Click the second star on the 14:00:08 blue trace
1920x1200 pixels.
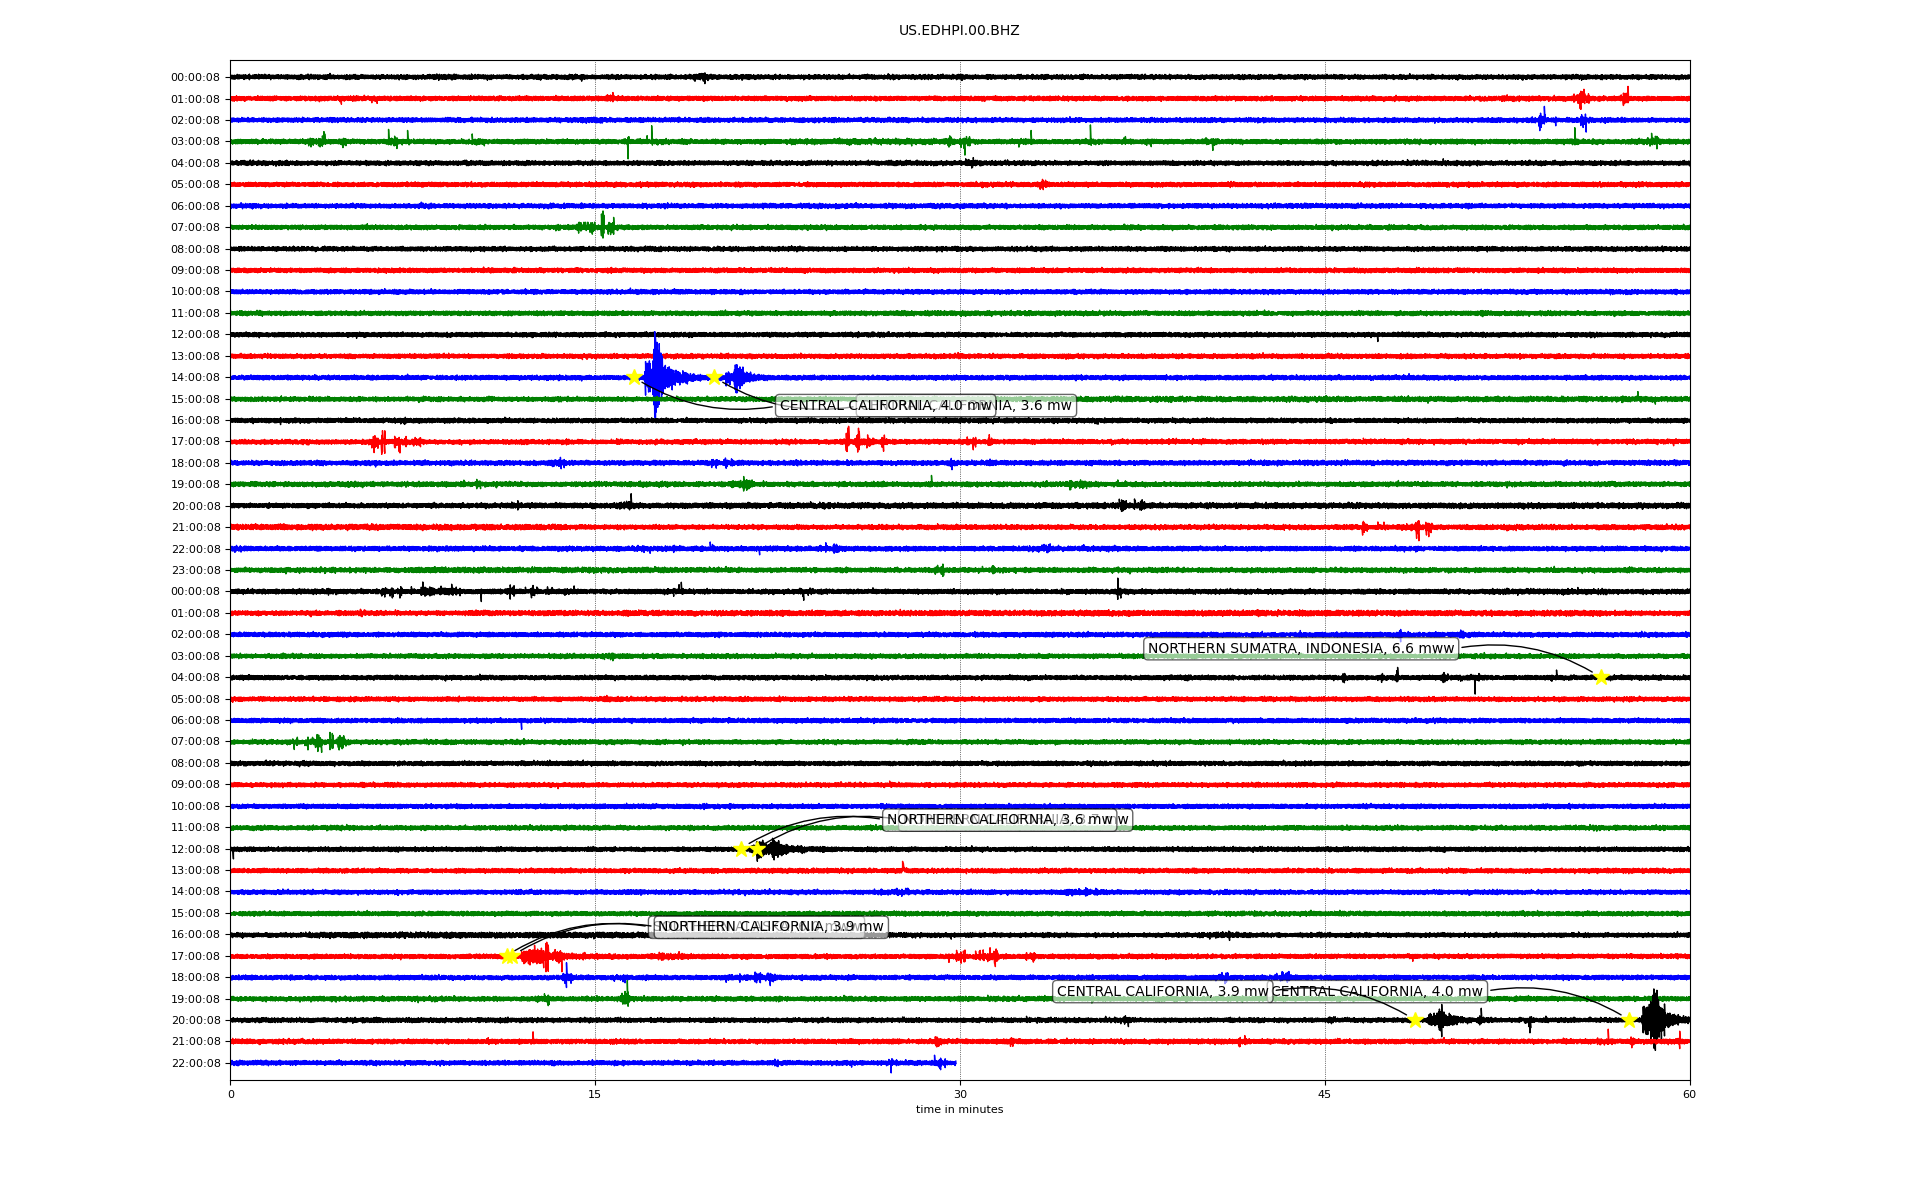click(x=714, y=377)
